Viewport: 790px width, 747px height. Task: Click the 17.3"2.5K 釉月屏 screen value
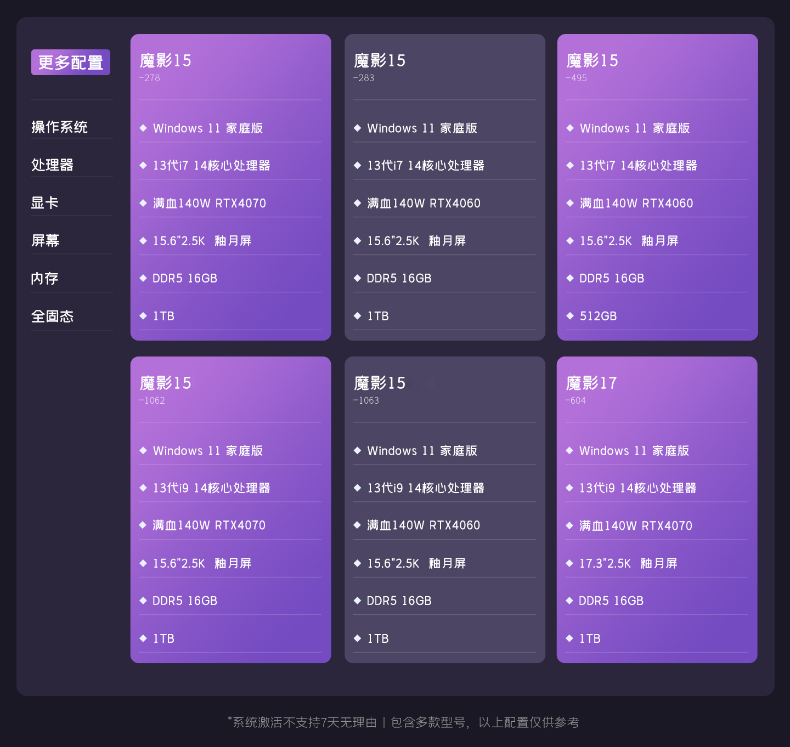(x=628, y=563)
